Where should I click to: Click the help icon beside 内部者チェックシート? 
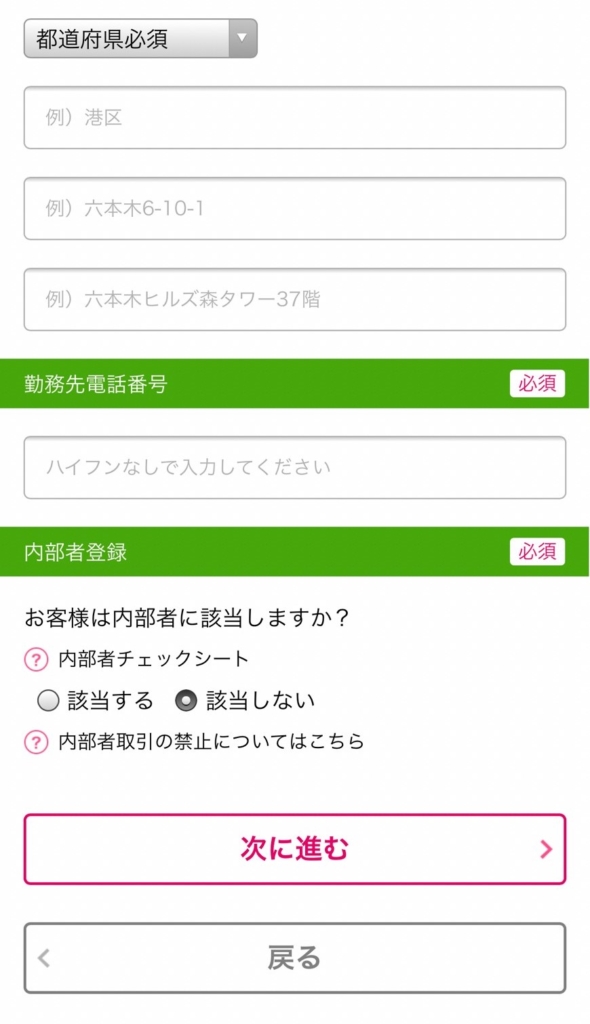coord(36,659)
